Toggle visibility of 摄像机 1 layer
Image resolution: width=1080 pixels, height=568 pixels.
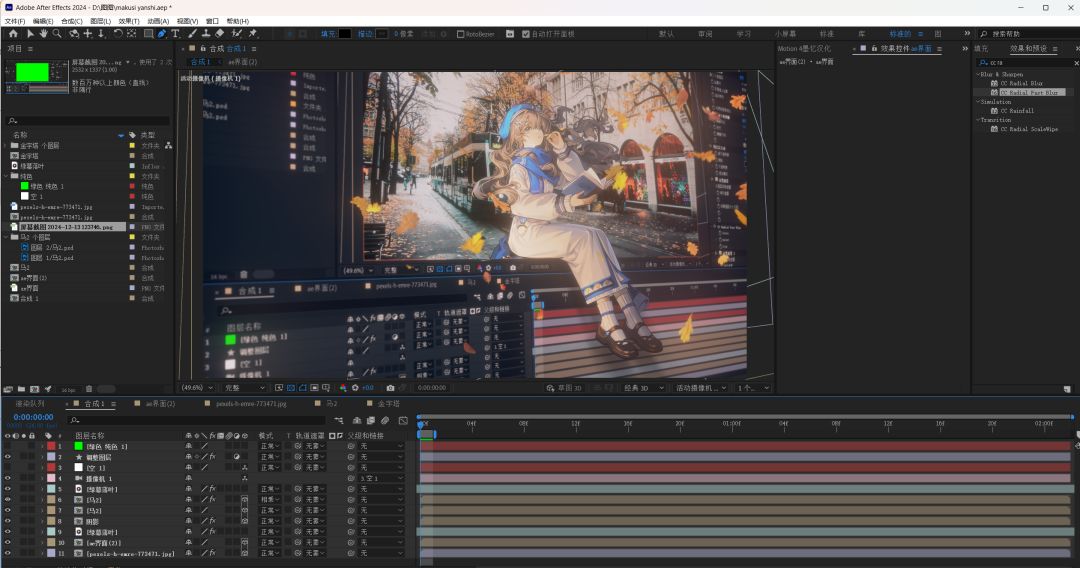click(x=8, y=478)
